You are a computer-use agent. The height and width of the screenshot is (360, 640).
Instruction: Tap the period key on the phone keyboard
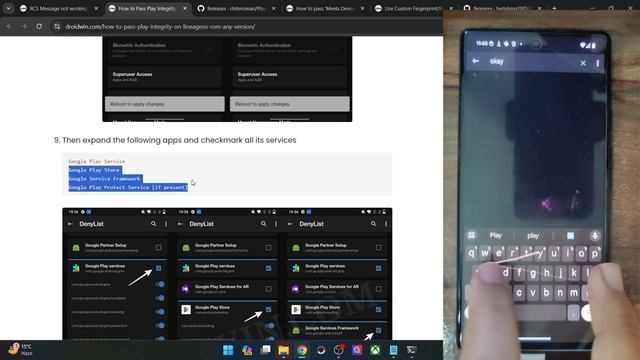point(573,313)
